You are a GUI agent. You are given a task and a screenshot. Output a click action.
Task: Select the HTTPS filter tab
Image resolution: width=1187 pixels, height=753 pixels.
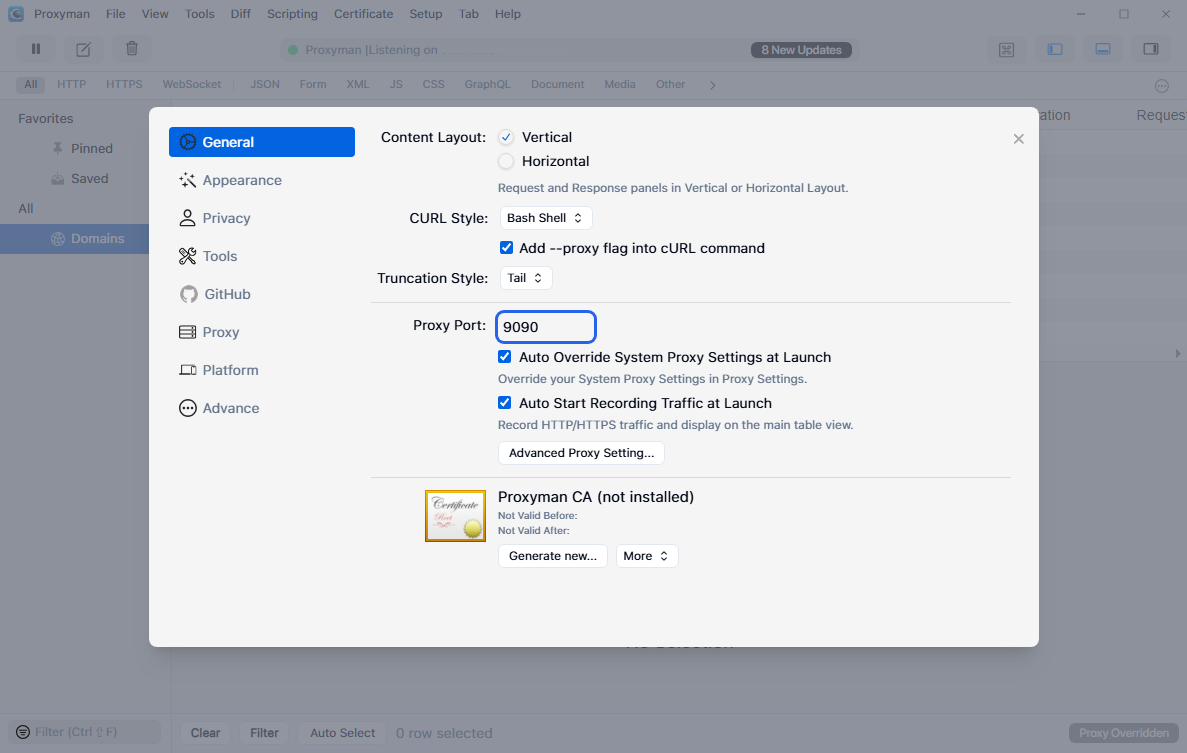pos(124,85)
